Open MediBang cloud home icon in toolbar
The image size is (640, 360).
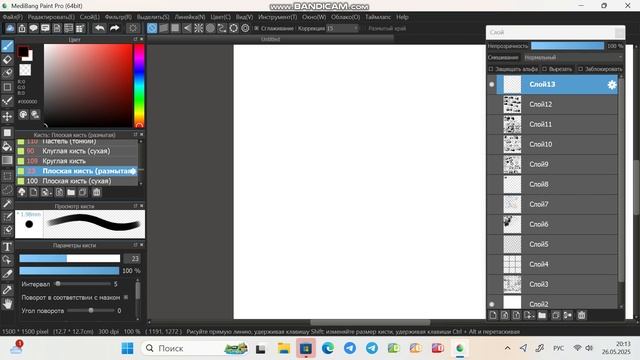coord(10,28)
